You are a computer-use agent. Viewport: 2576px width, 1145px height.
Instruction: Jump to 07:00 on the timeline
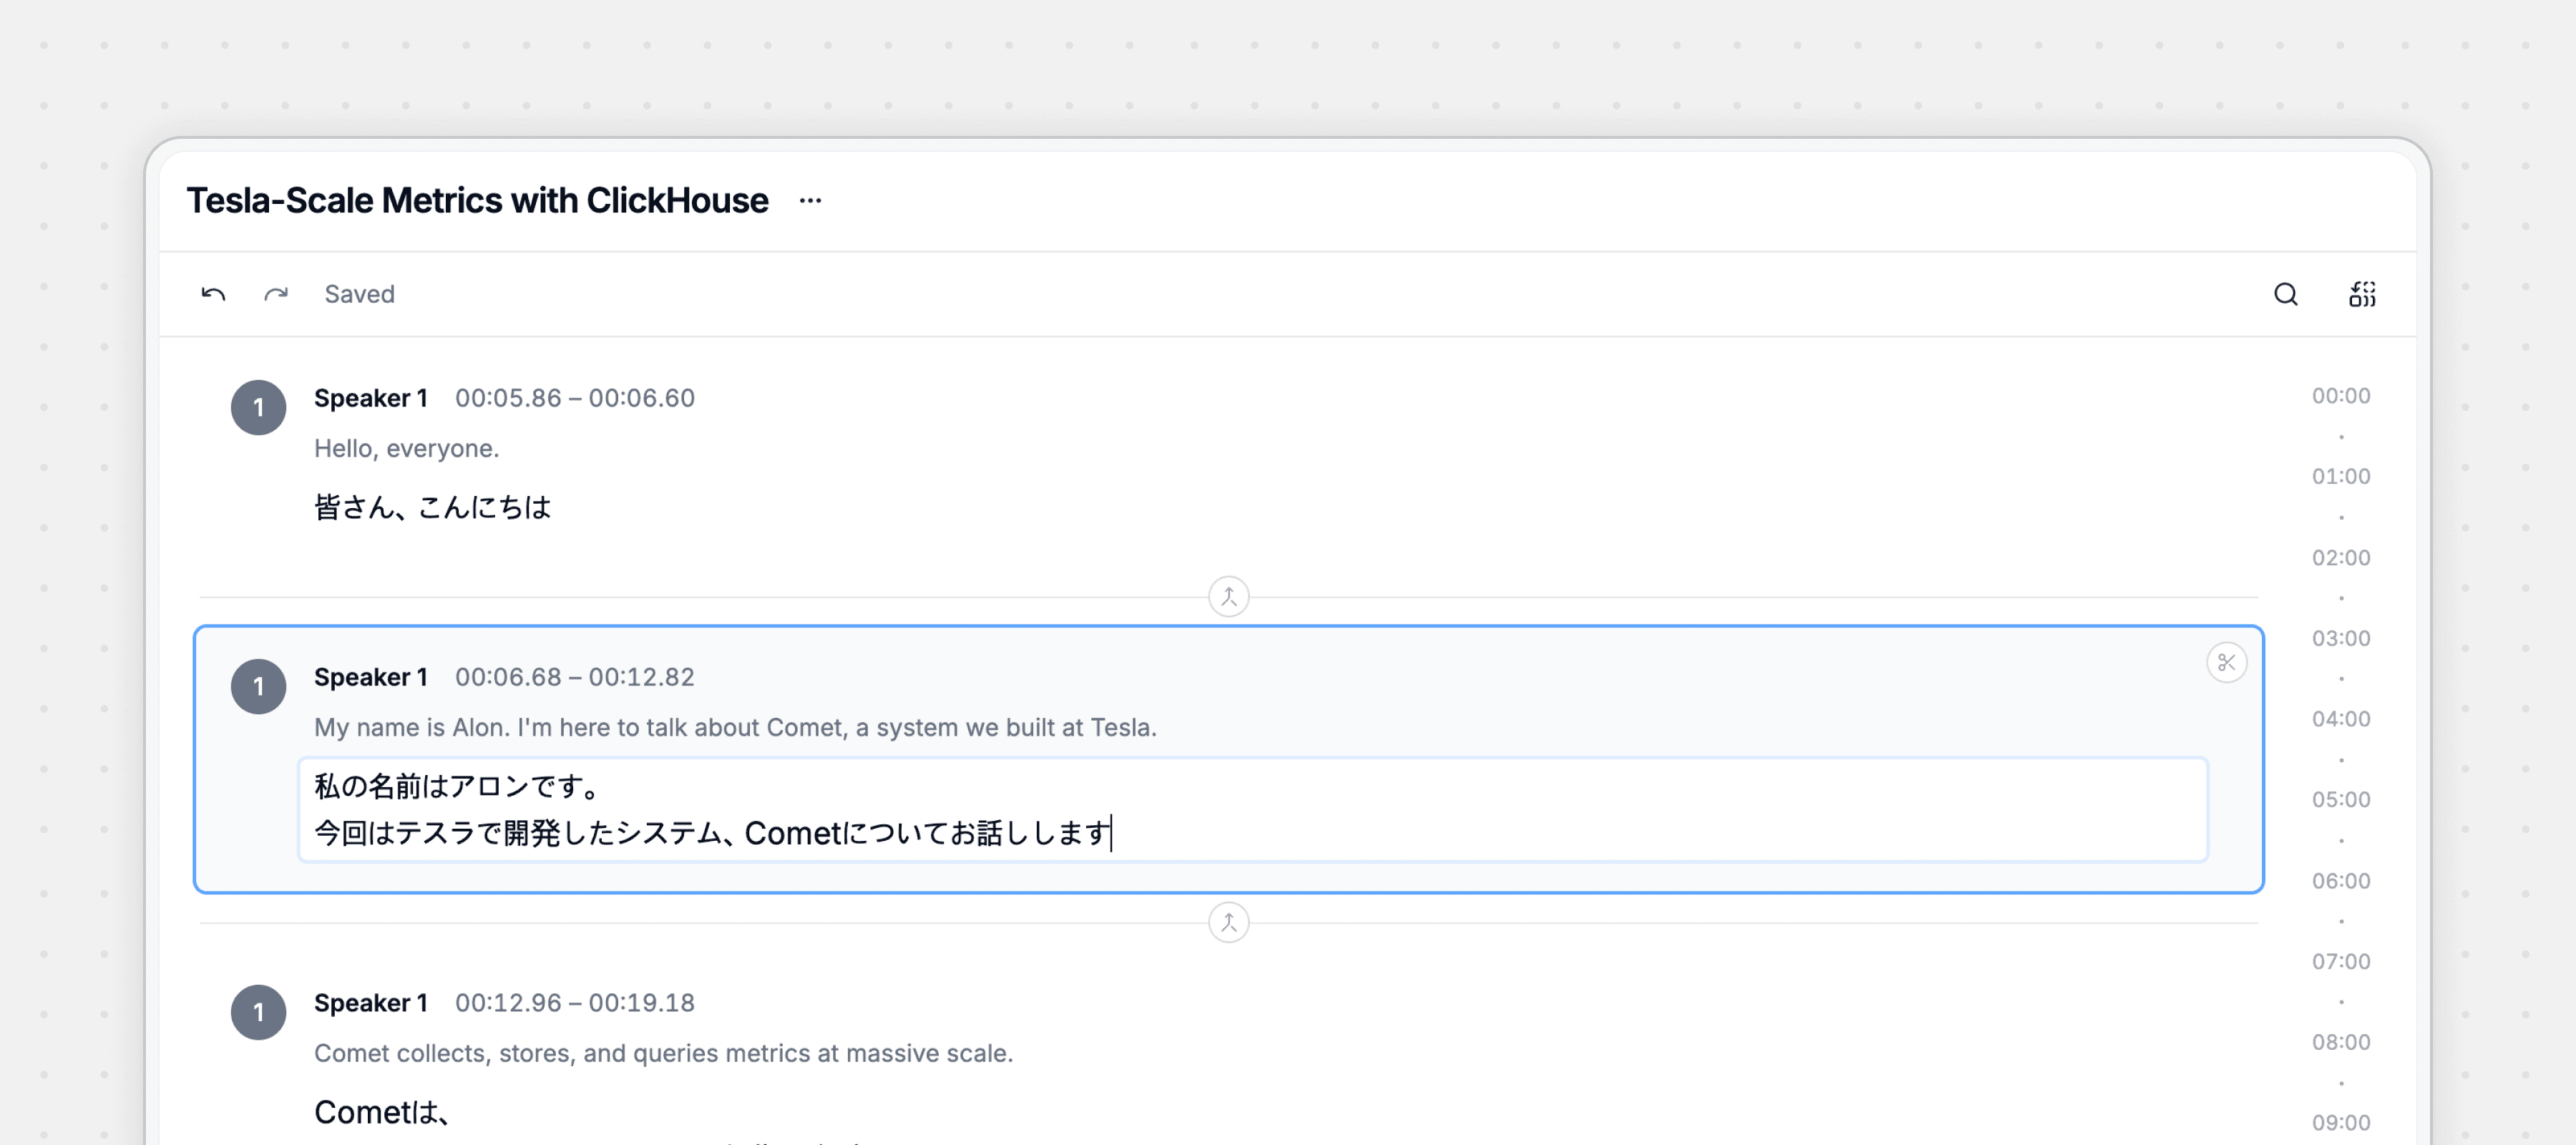pyautogui.click(x=2340, y=961)
